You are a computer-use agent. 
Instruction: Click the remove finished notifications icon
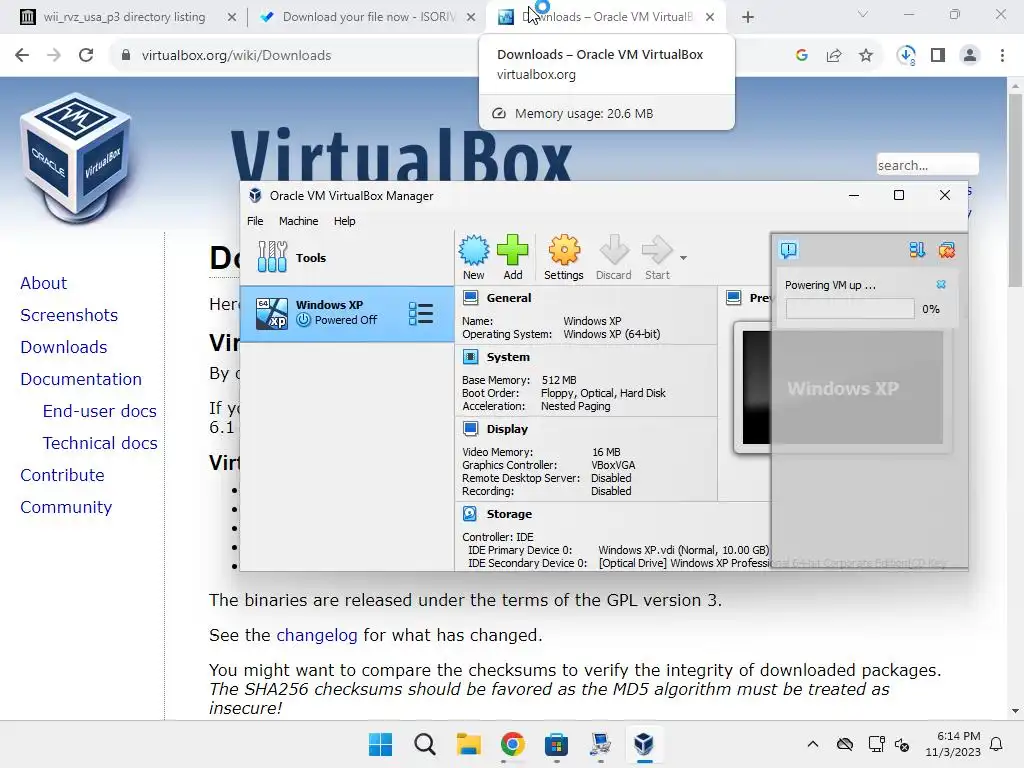coord(946,250)
